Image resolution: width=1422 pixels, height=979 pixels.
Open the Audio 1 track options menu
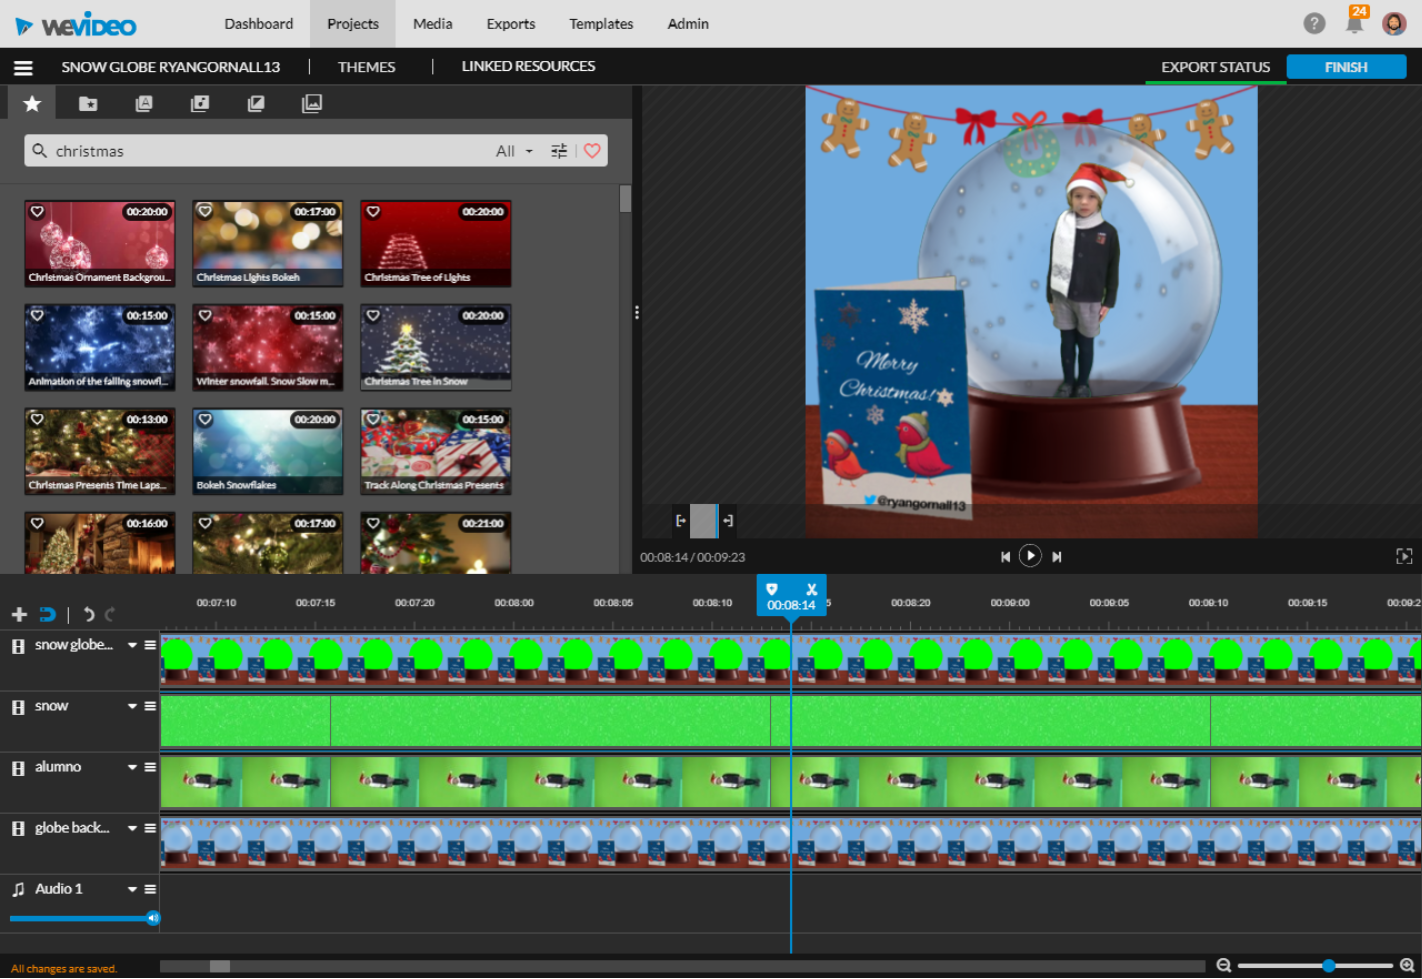click(150, 889)
